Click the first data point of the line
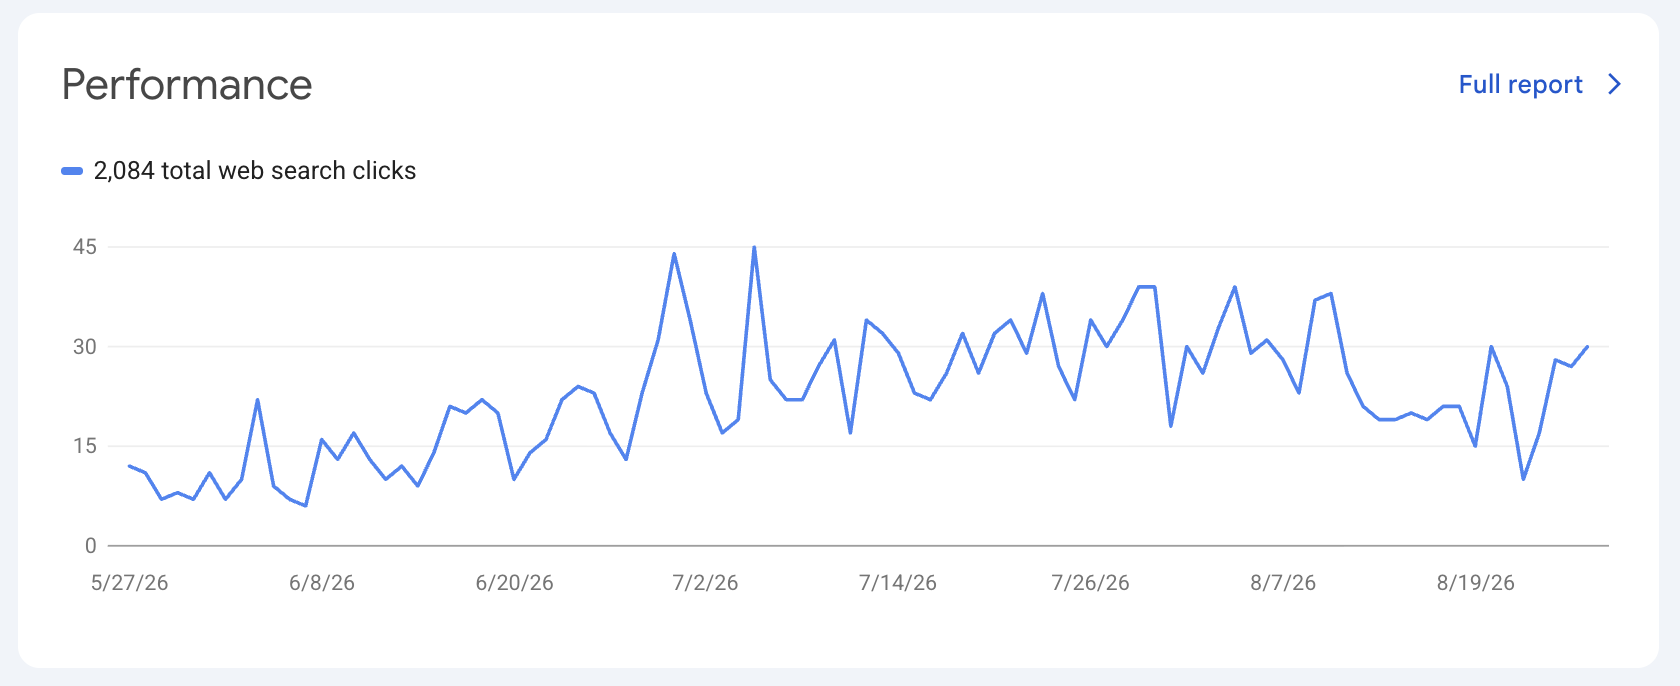 click(x=130, y=466)
